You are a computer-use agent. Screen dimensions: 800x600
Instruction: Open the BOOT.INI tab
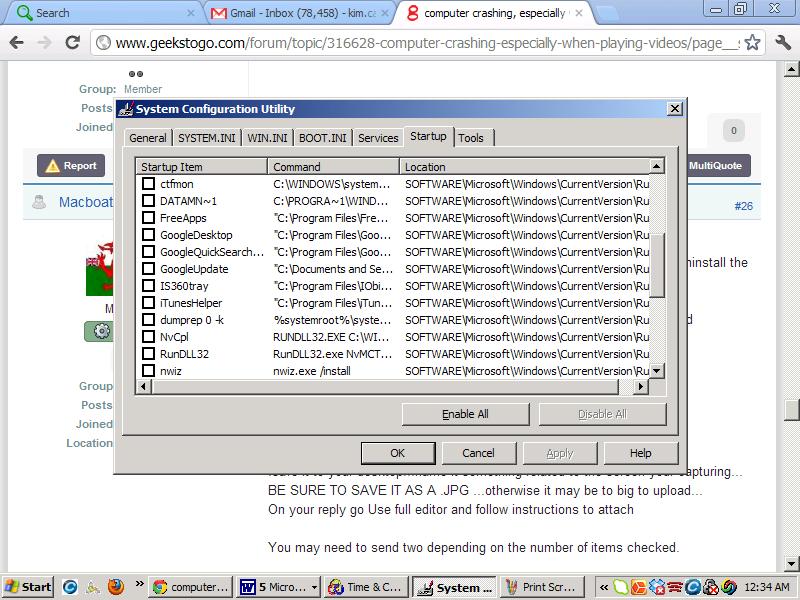[x=322, y=138]
